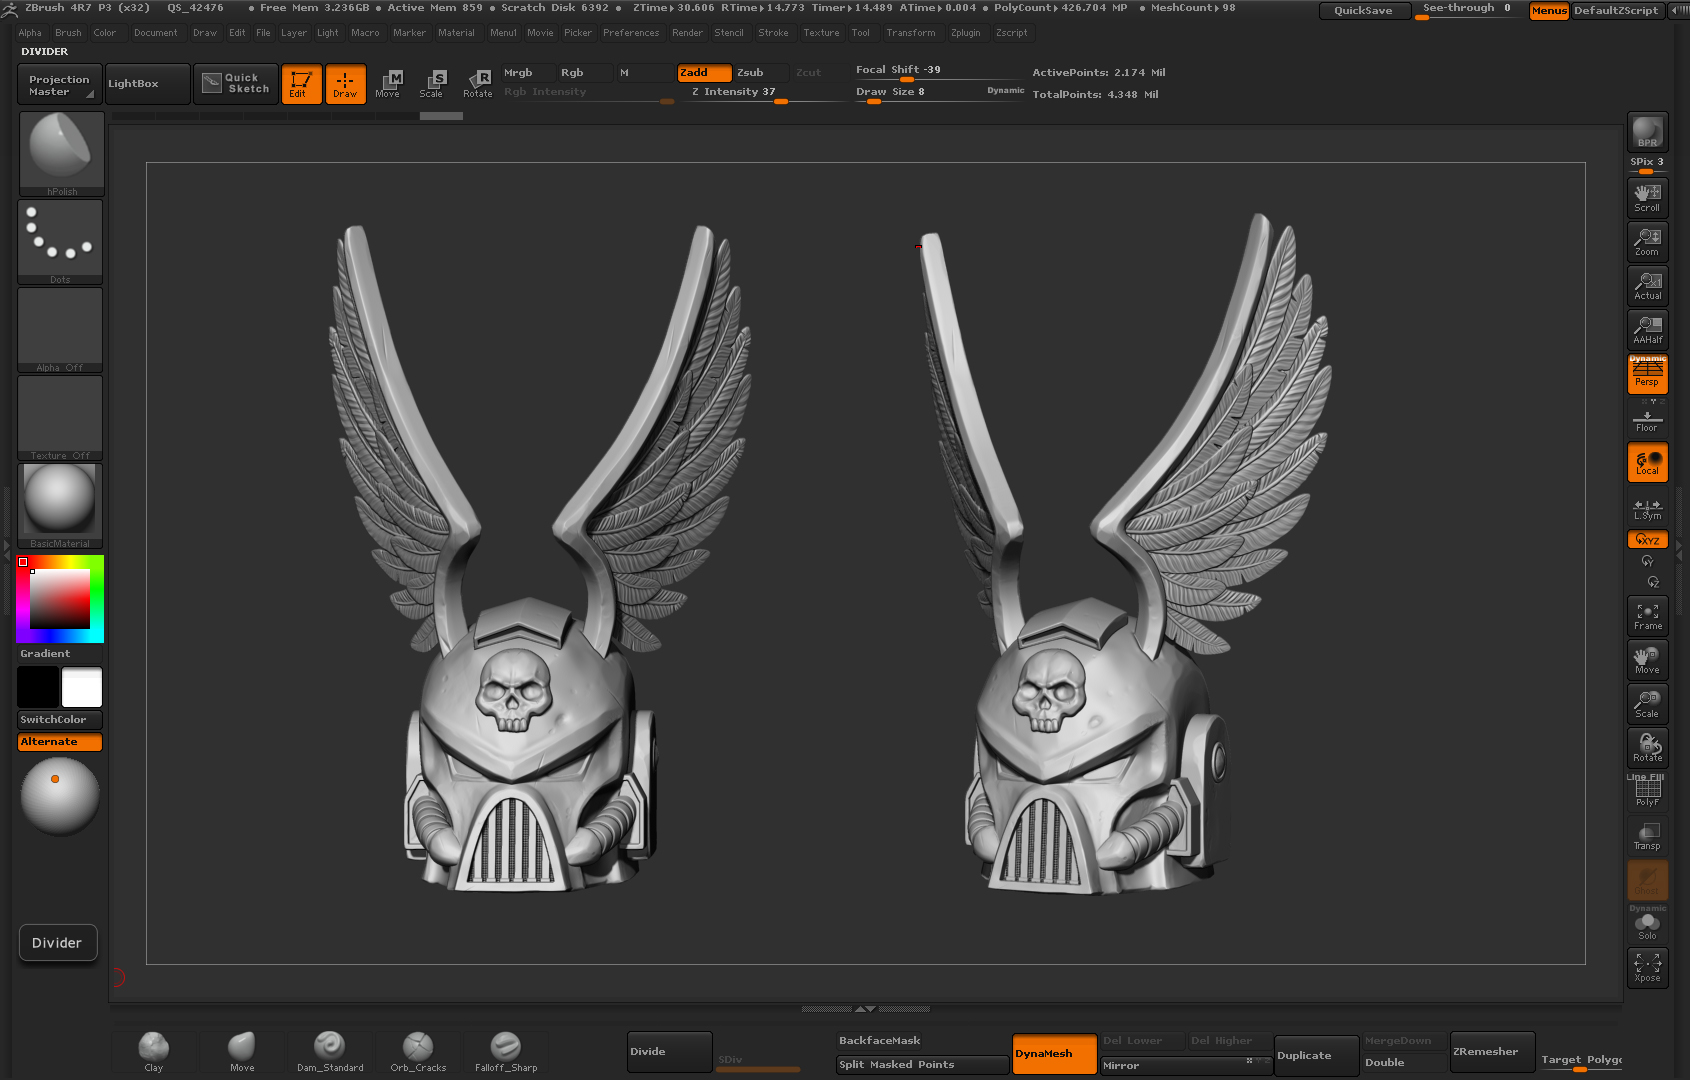Screen dimensions: 1690x1080
Task: Open the Preferences menu
Action: [631, 33]
